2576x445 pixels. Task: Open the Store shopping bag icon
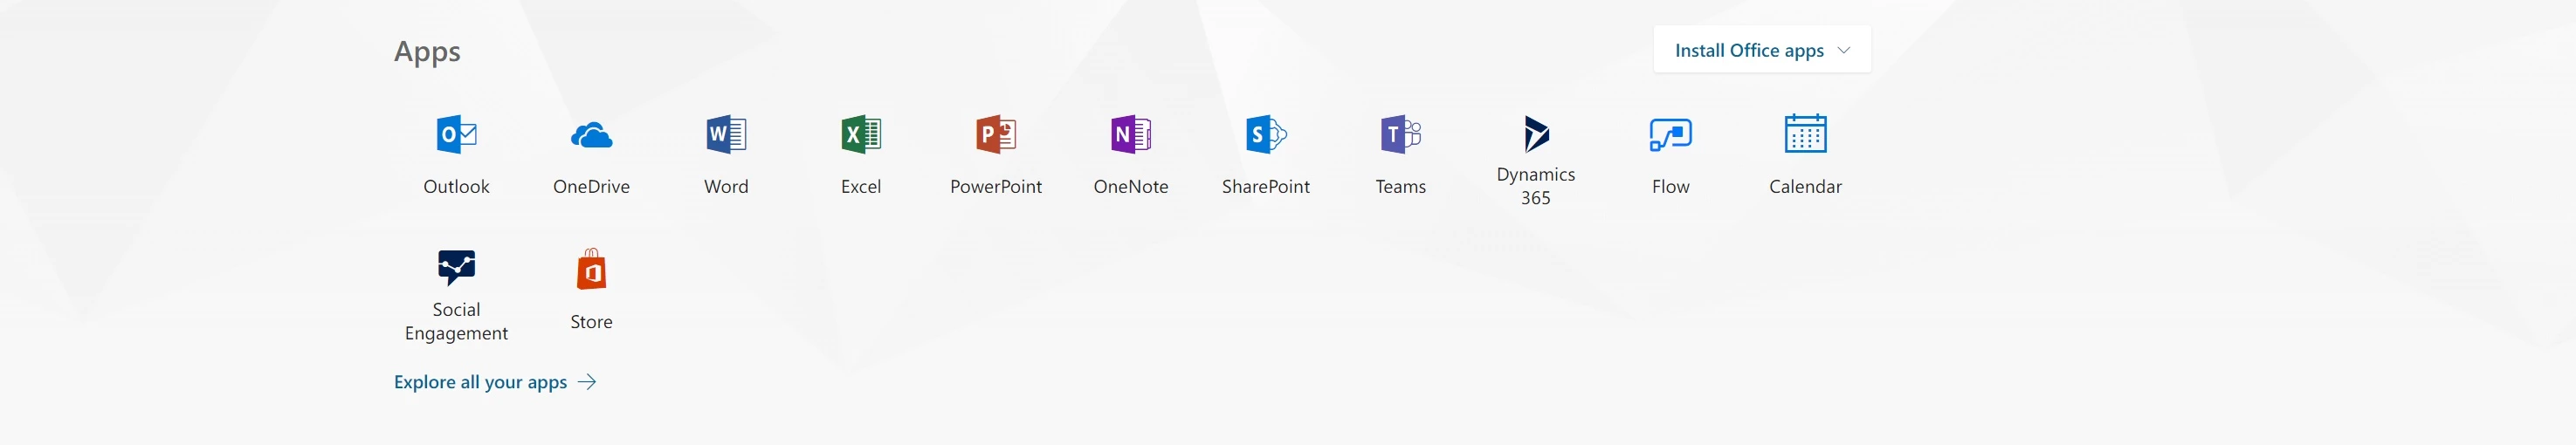coord(591,268)
